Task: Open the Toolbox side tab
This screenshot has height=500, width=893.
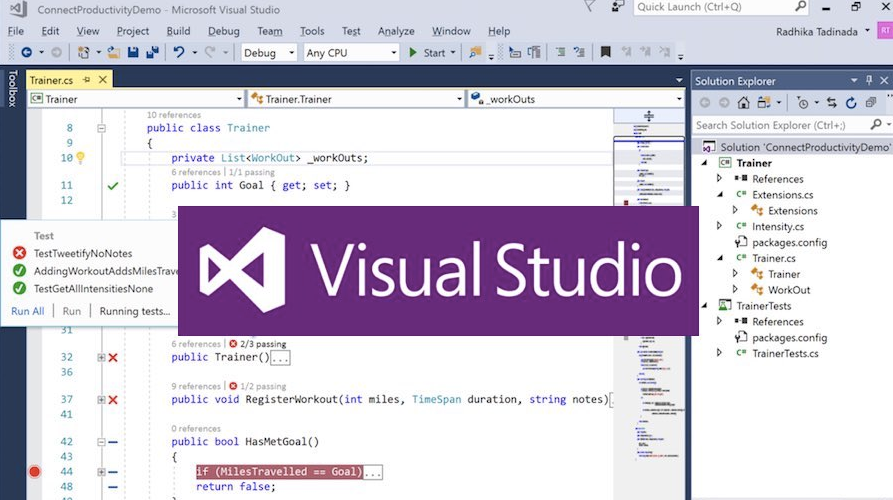Action: click(13, 88)
